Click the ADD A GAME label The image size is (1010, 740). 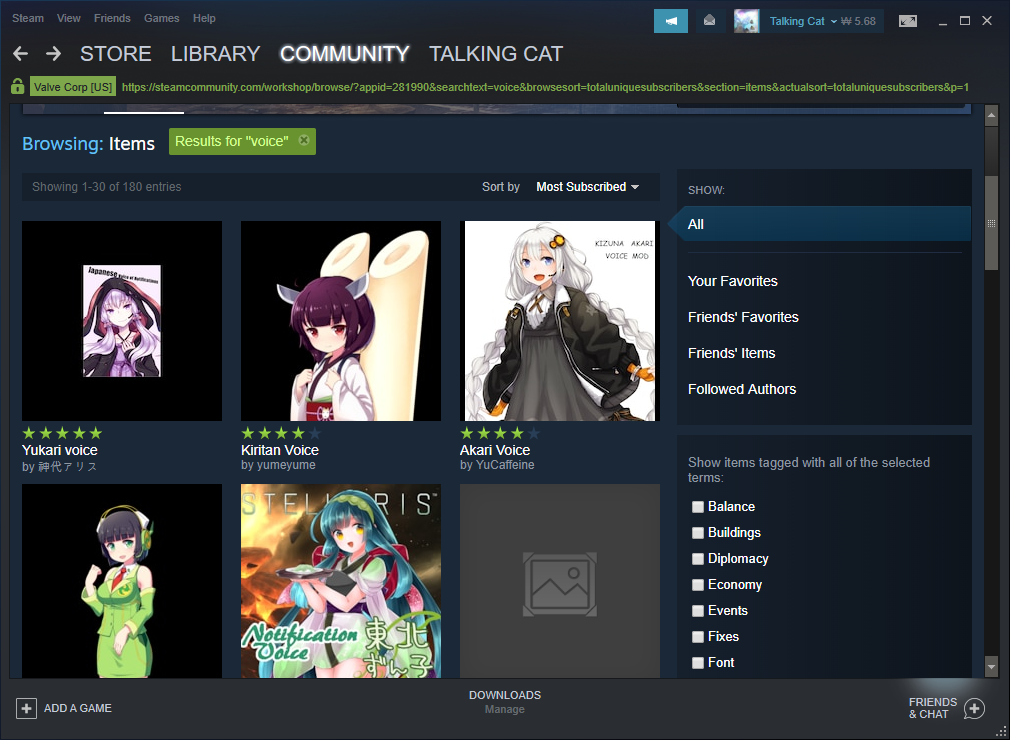pyautogui.click(x=77, y=708)
